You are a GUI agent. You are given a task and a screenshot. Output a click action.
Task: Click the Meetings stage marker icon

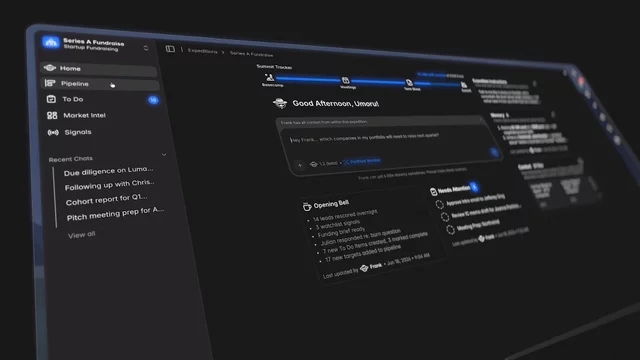click(x=345, y=80)
